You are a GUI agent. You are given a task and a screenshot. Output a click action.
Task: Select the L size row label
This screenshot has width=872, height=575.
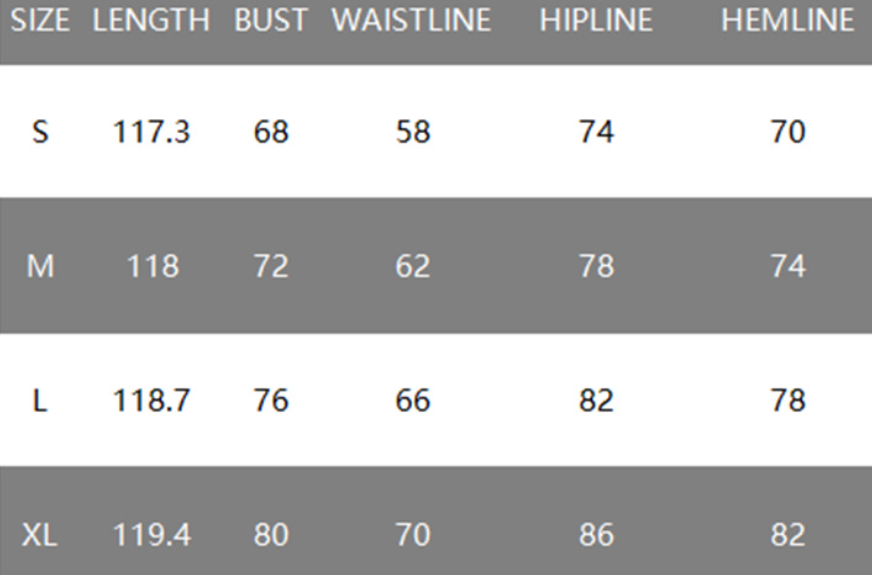[x=40, y=400]
